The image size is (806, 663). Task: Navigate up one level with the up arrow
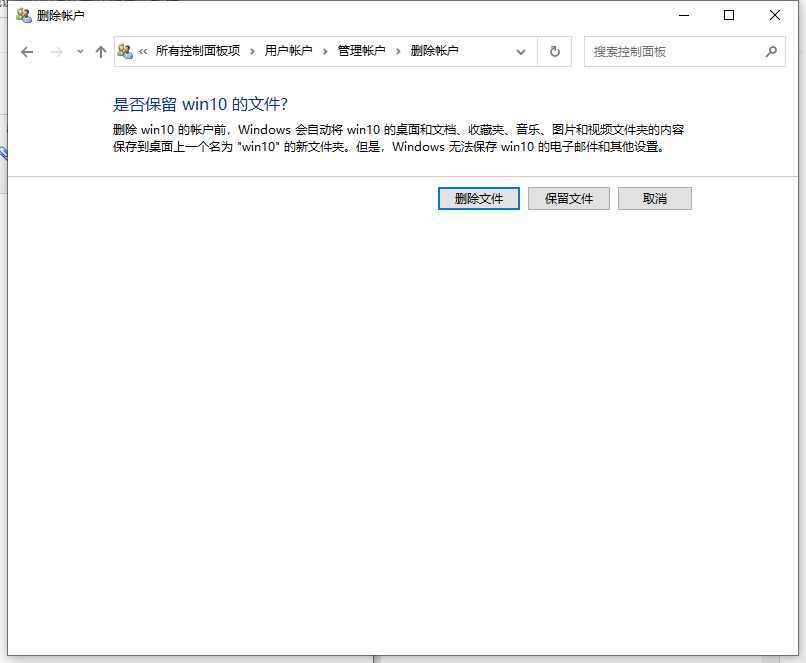point(100,51)
